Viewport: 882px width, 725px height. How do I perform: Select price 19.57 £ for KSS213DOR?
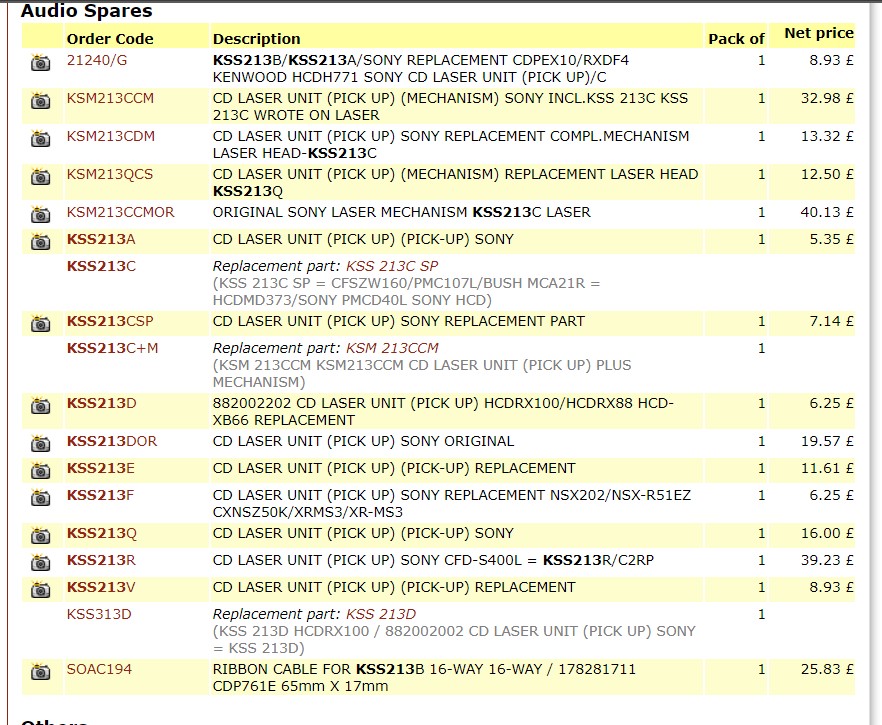click(x=827, y=441)
